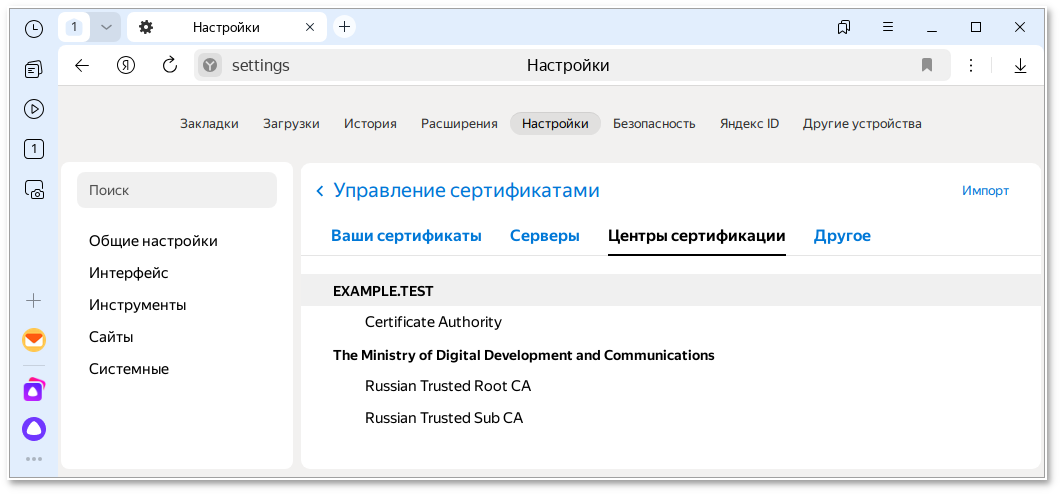Select Russian Trusted Sub CA certificate

[x=443, y=418]
